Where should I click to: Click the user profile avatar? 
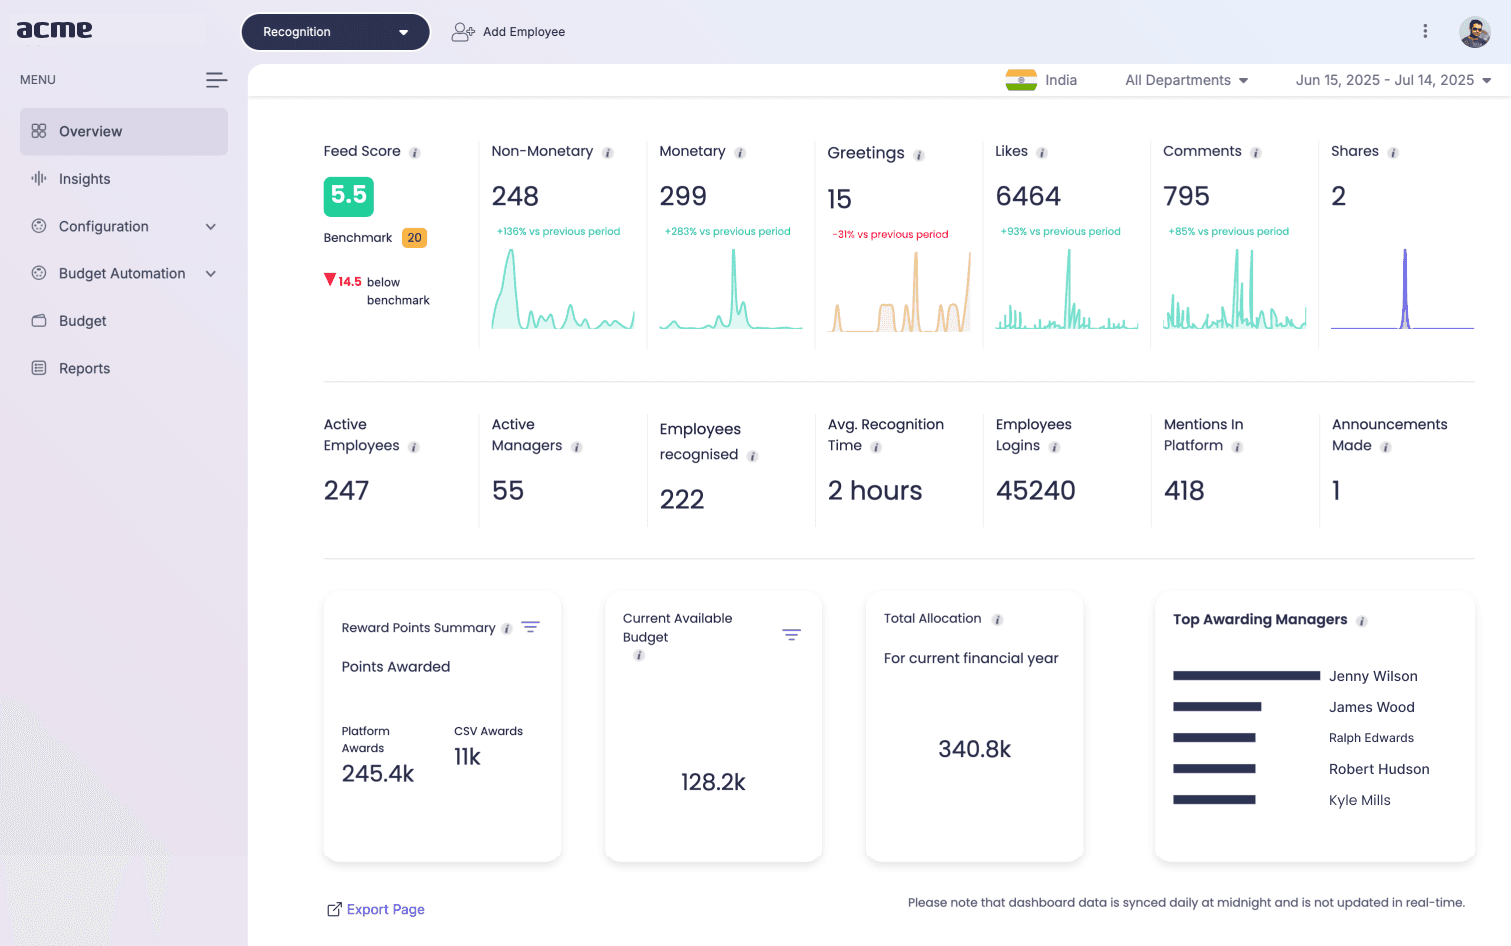[x=1474, y=32]
